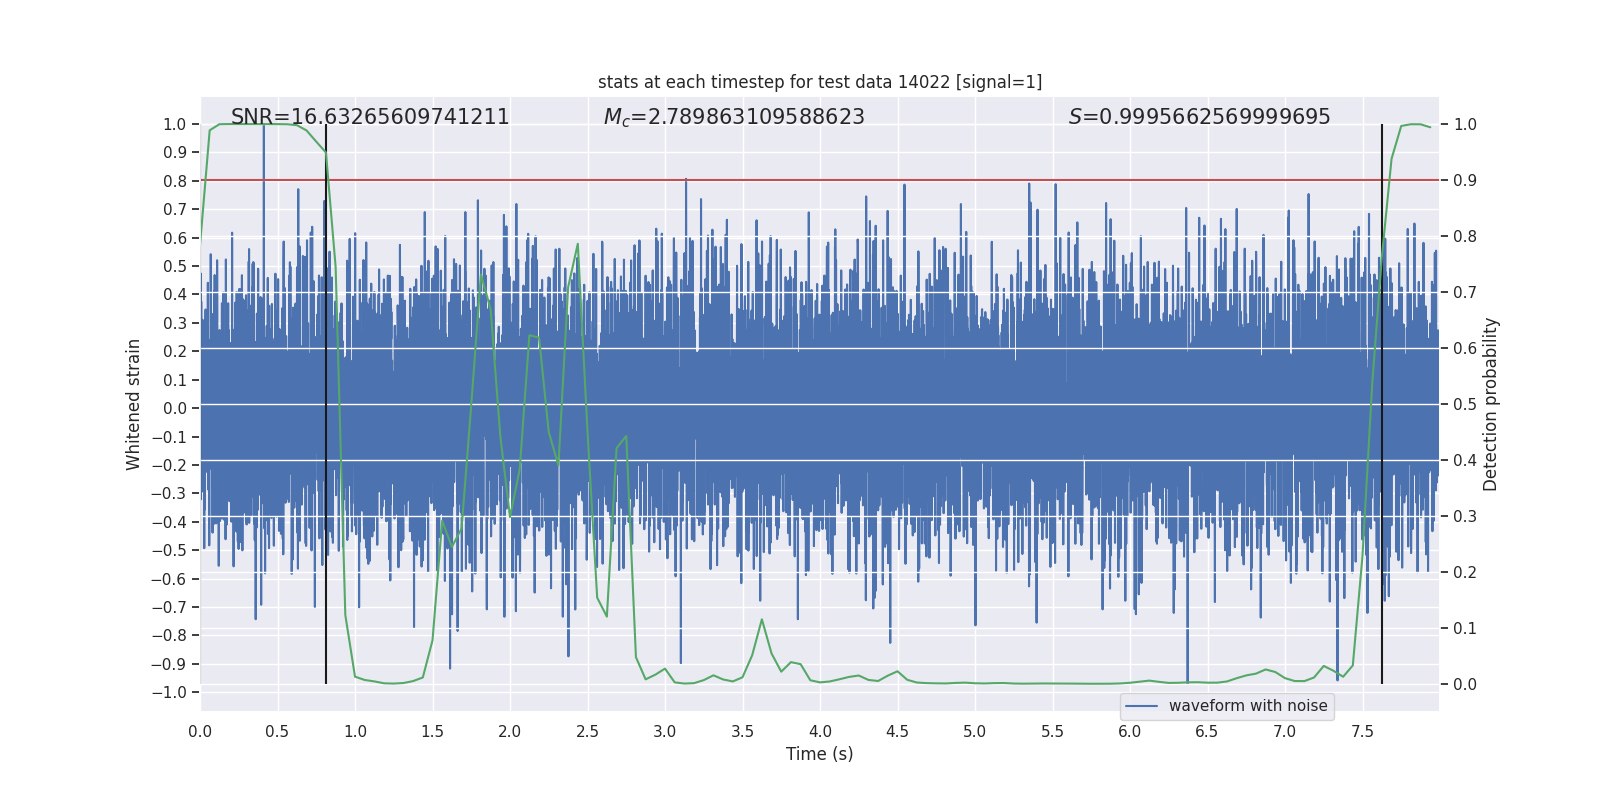Viewport: 1600px width, 800px height.
Task: Click the left y-axis tick label 0.8
Action: pos(176,181)
